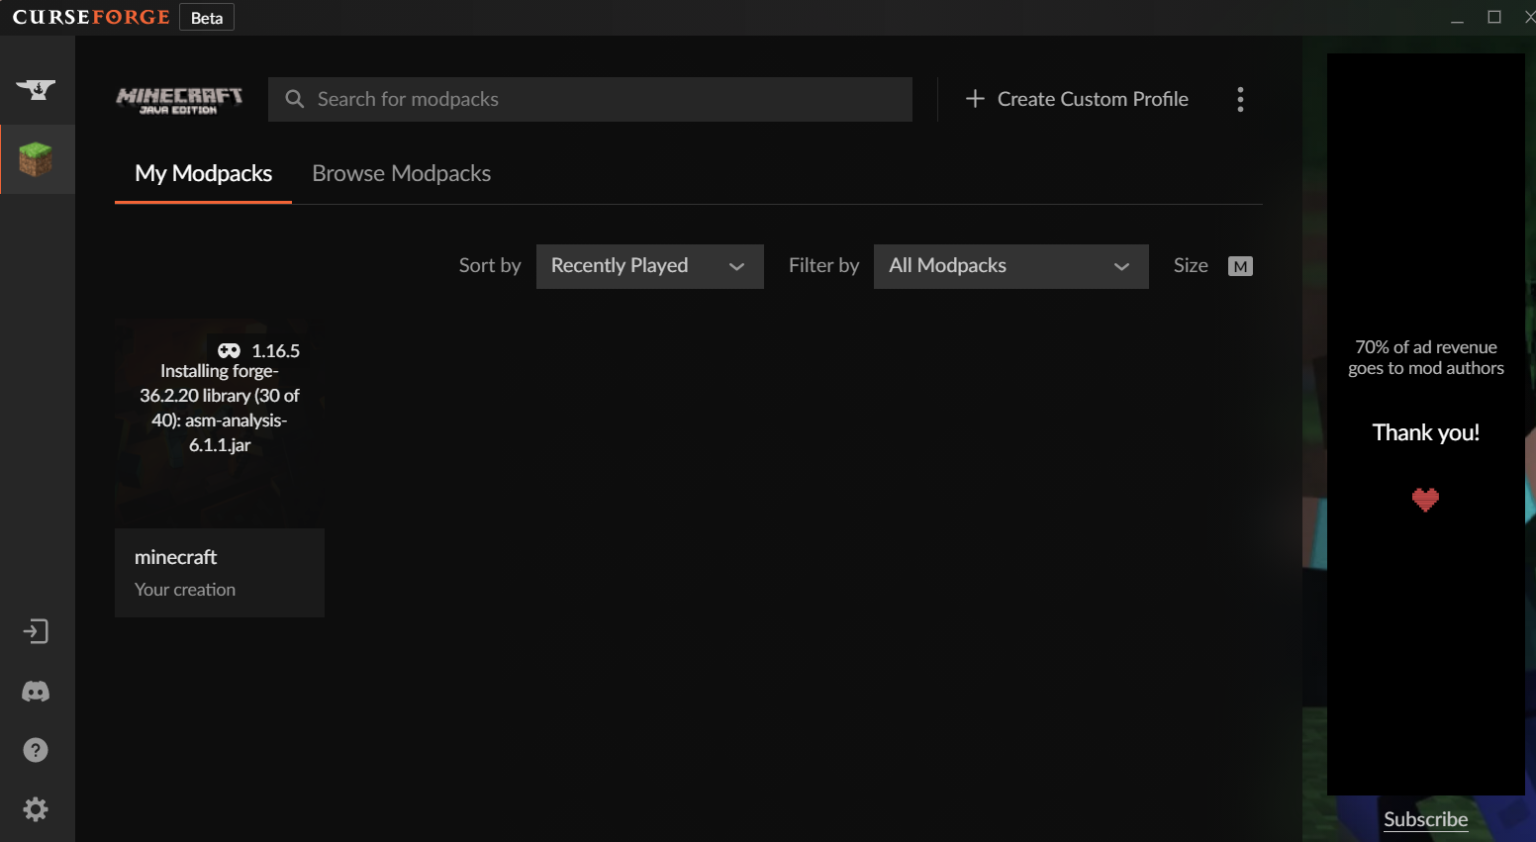Click the plus icon beside Create Custom Profile
The image size is (1536, 842).
pos(975,99)
